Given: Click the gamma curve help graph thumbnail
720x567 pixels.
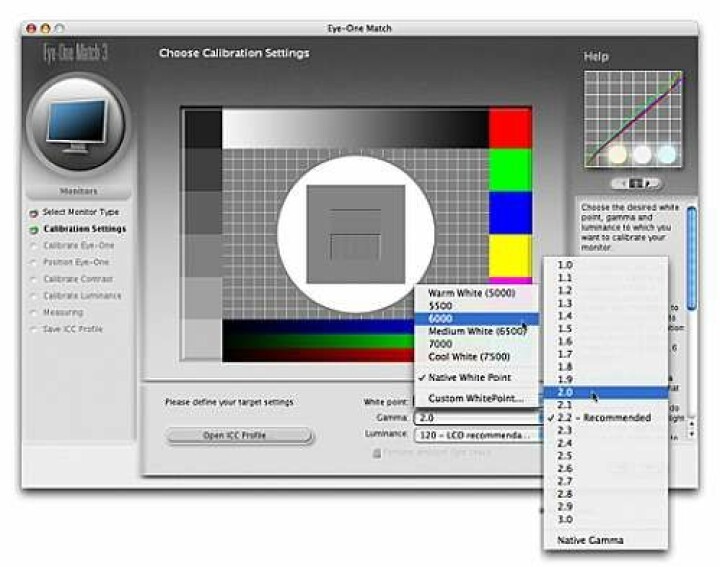Looking at the screenshot, I should 633,119.
